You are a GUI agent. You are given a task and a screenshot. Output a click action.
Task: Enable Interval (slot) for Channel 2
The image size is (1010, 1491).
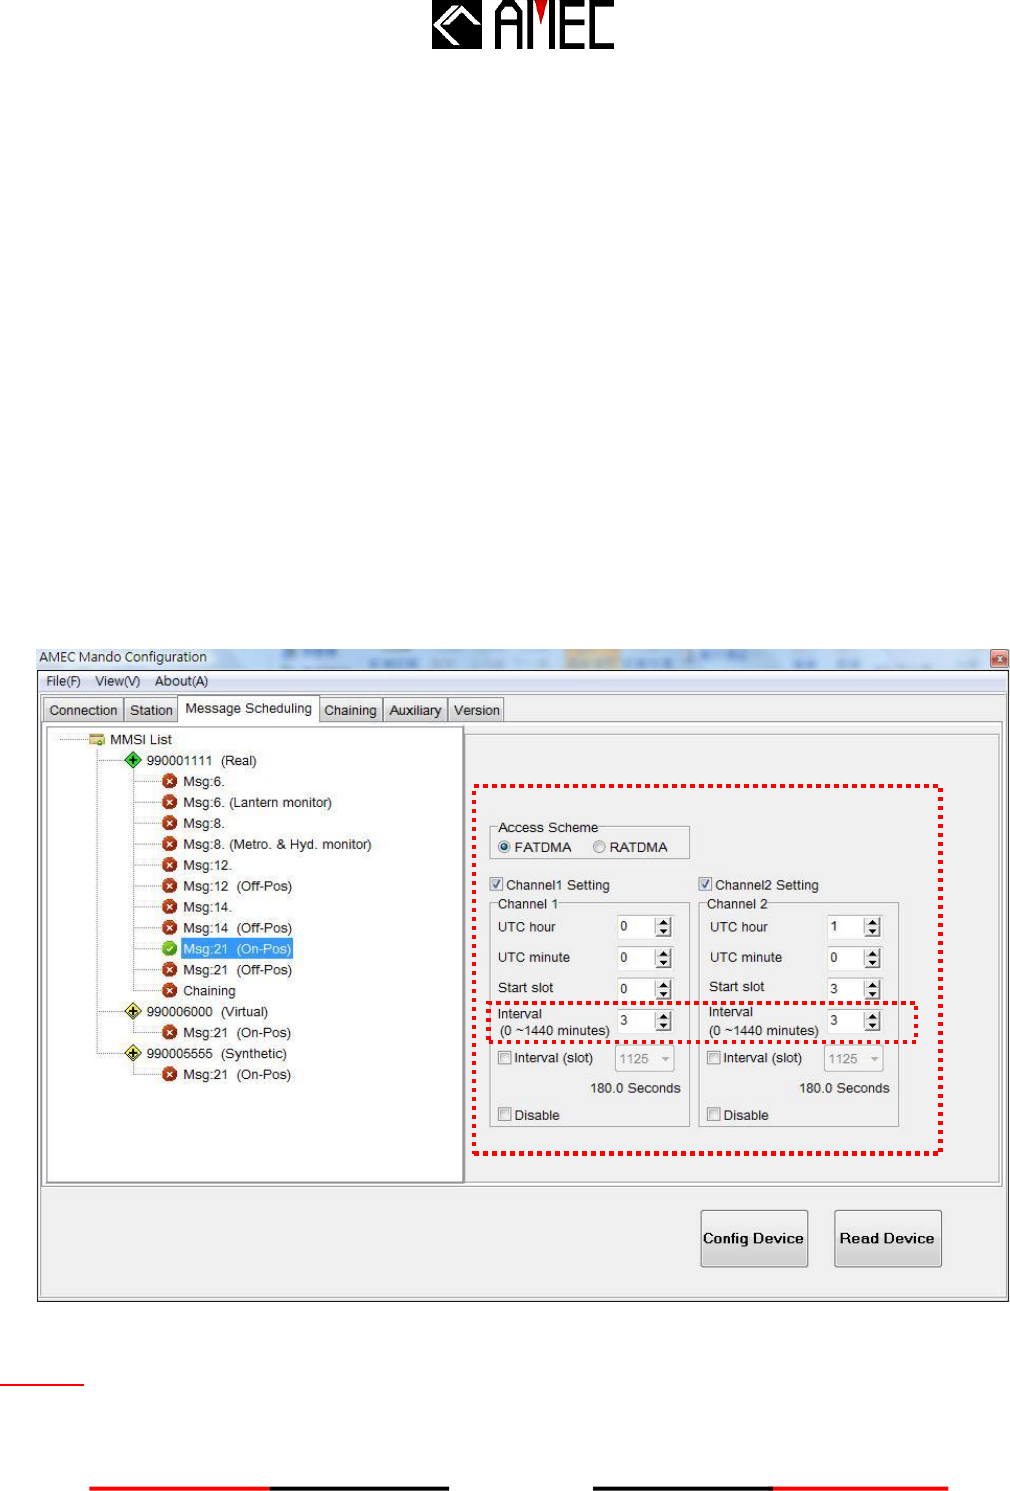pos(714,1058)
